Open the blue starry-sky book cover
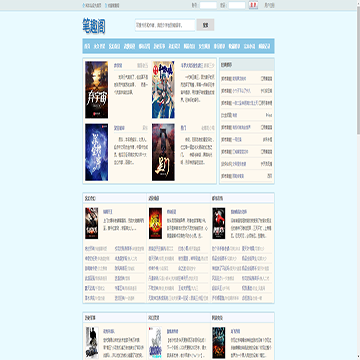 pyautogui.click(x=96, y=152)
